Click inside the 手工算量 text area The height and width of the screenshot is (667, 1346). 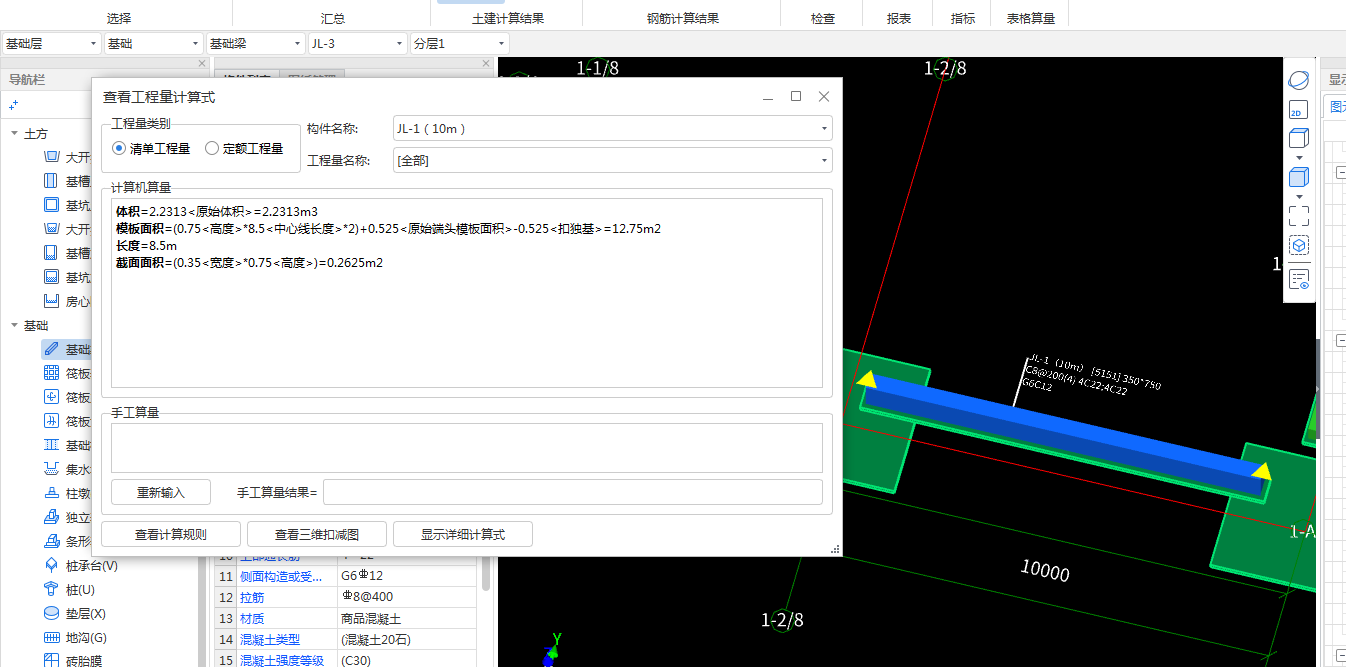(467, 447)
